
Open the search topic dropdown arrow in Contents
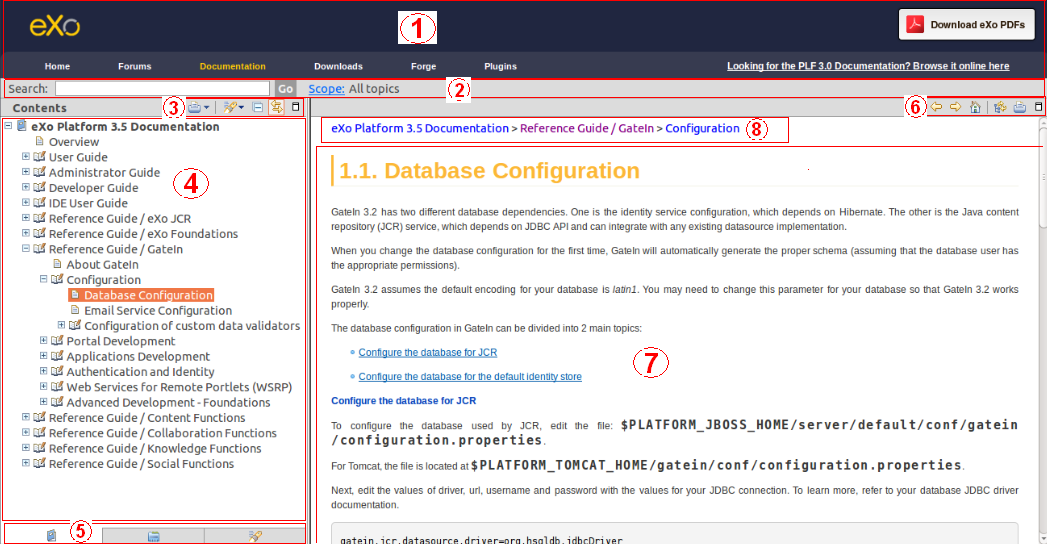click(240, 107)
